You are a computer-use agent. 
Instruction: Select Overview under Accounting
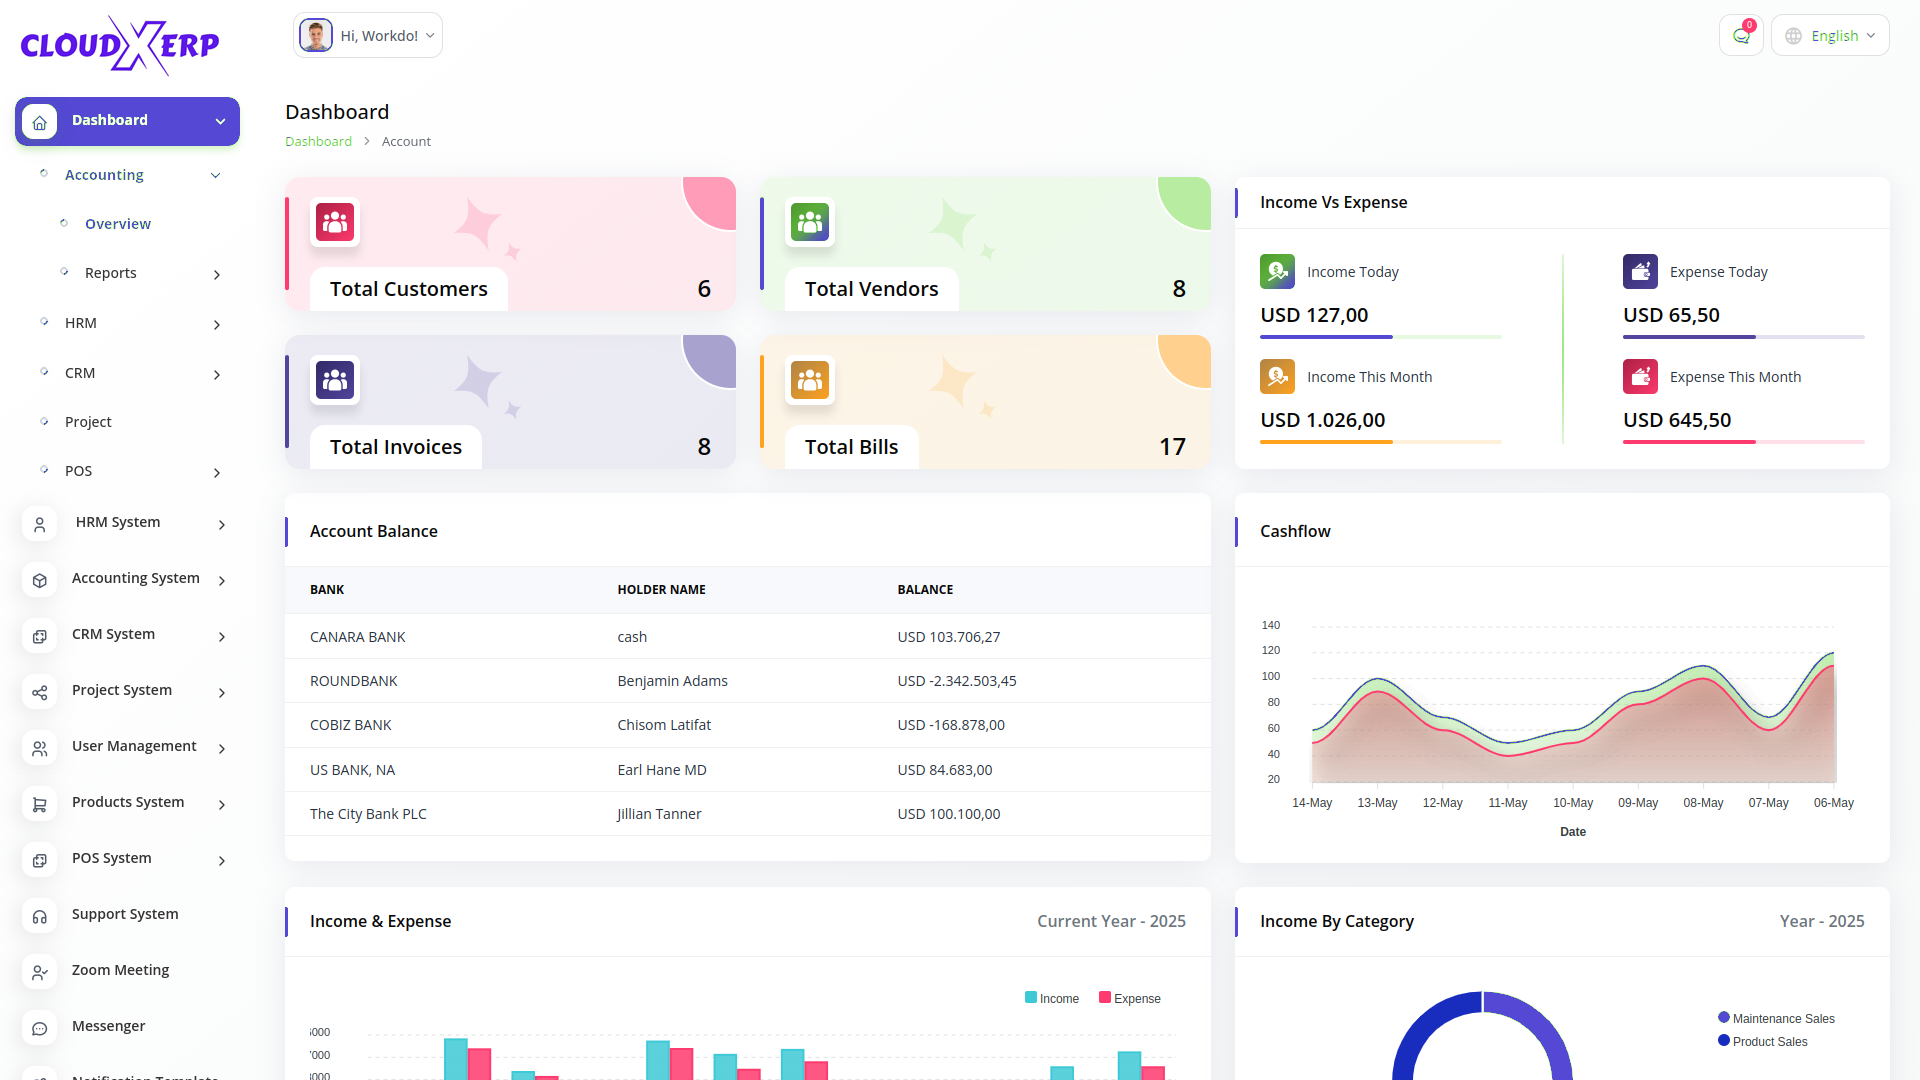pos(118,224)
